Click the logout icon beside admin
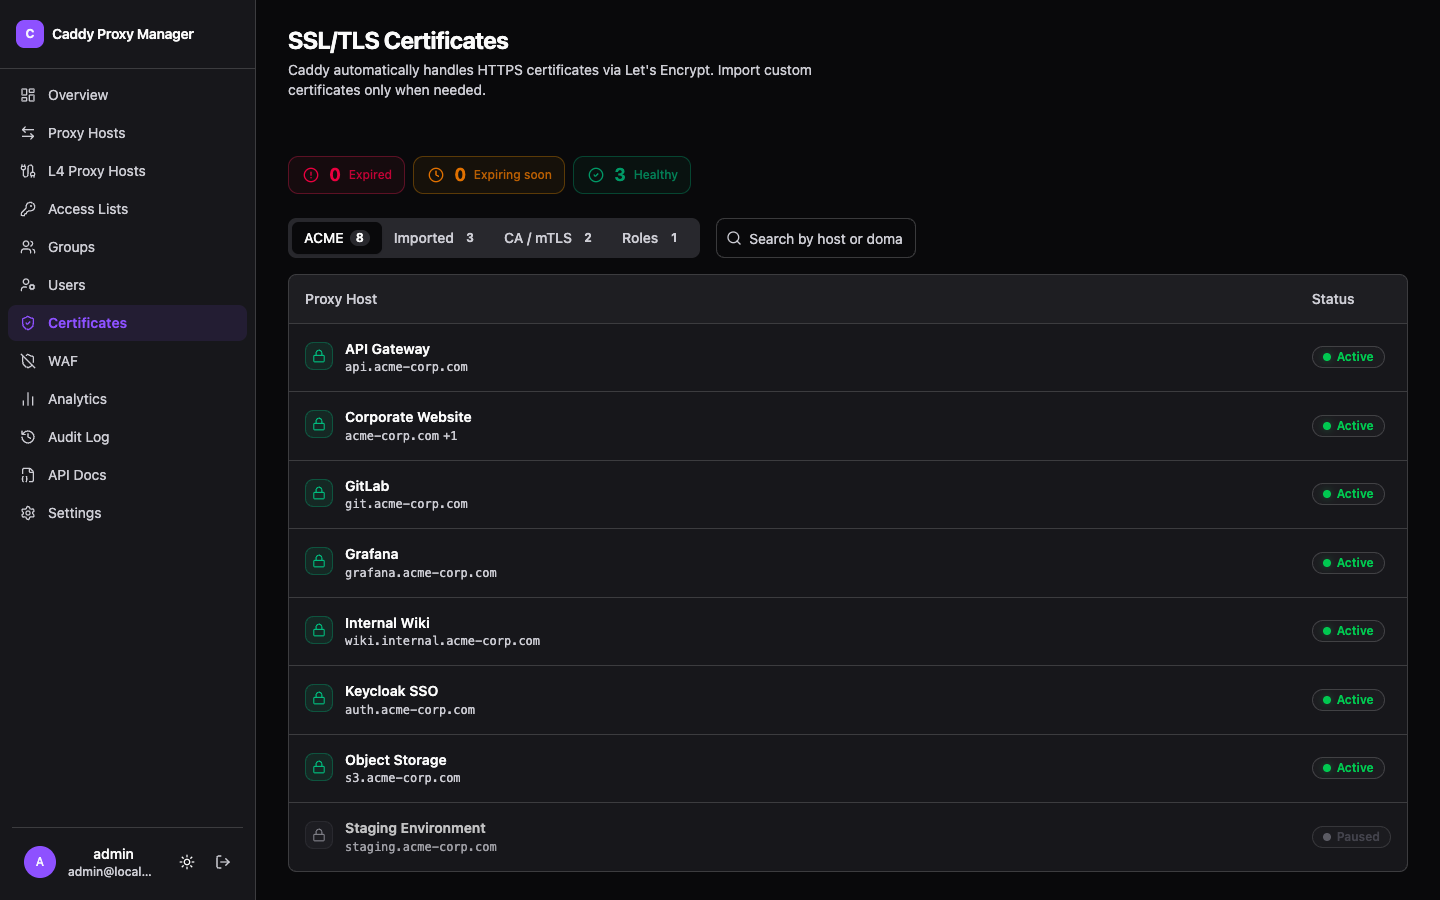The width and height of the screenshot is (1440, 900). (223, 862)
